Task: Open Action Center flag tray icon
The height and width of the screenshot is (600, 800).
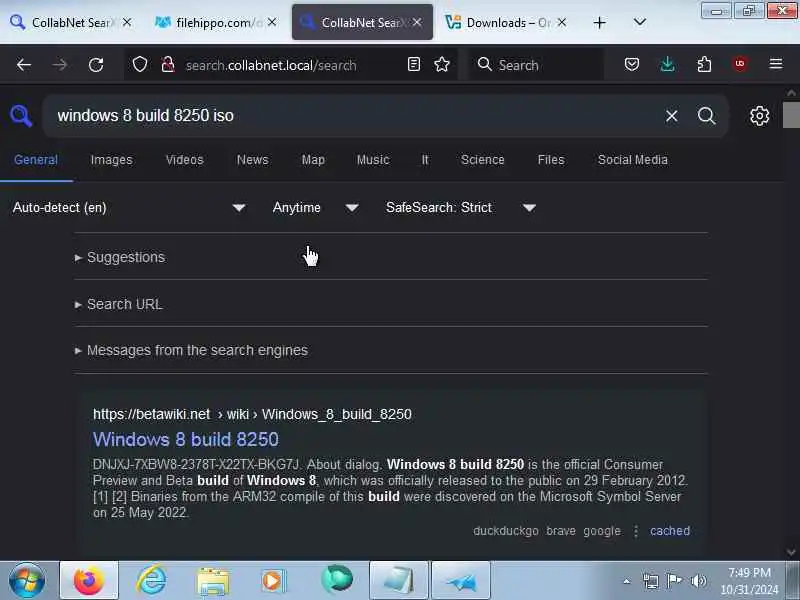Action: click(674, 581)
